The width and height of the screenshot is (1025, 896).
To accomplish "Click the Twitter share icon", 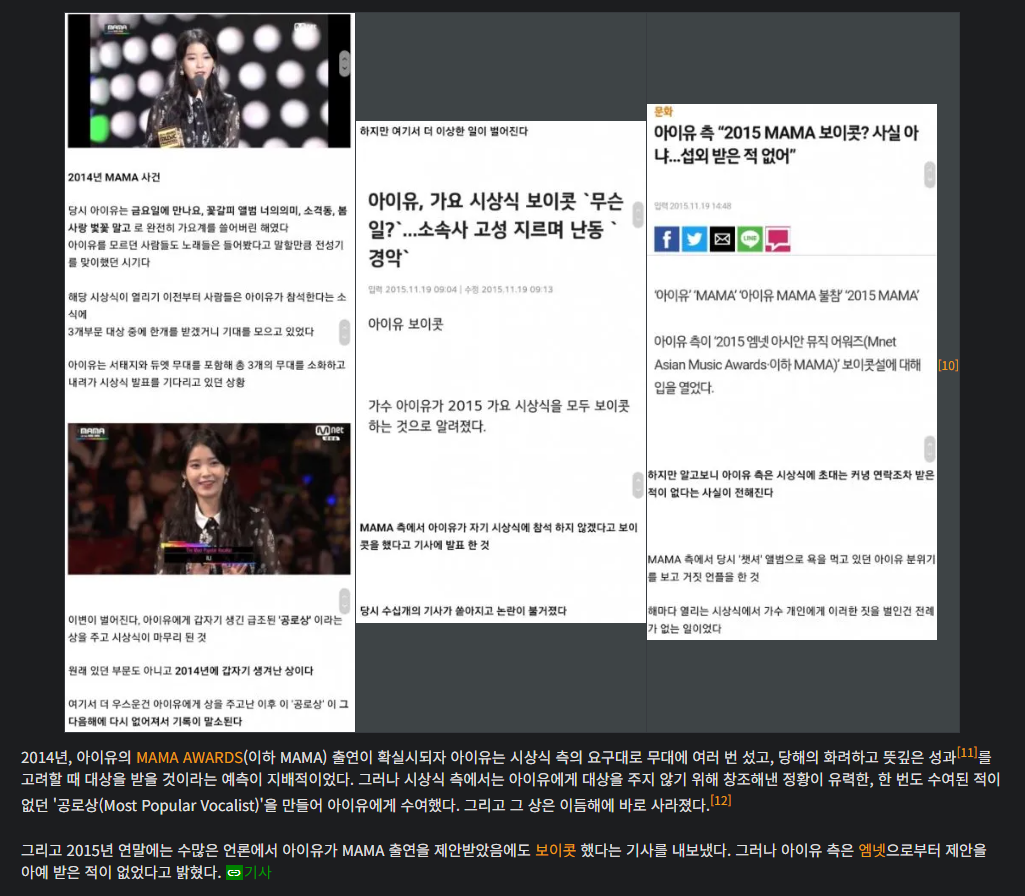I will [694, 239].
